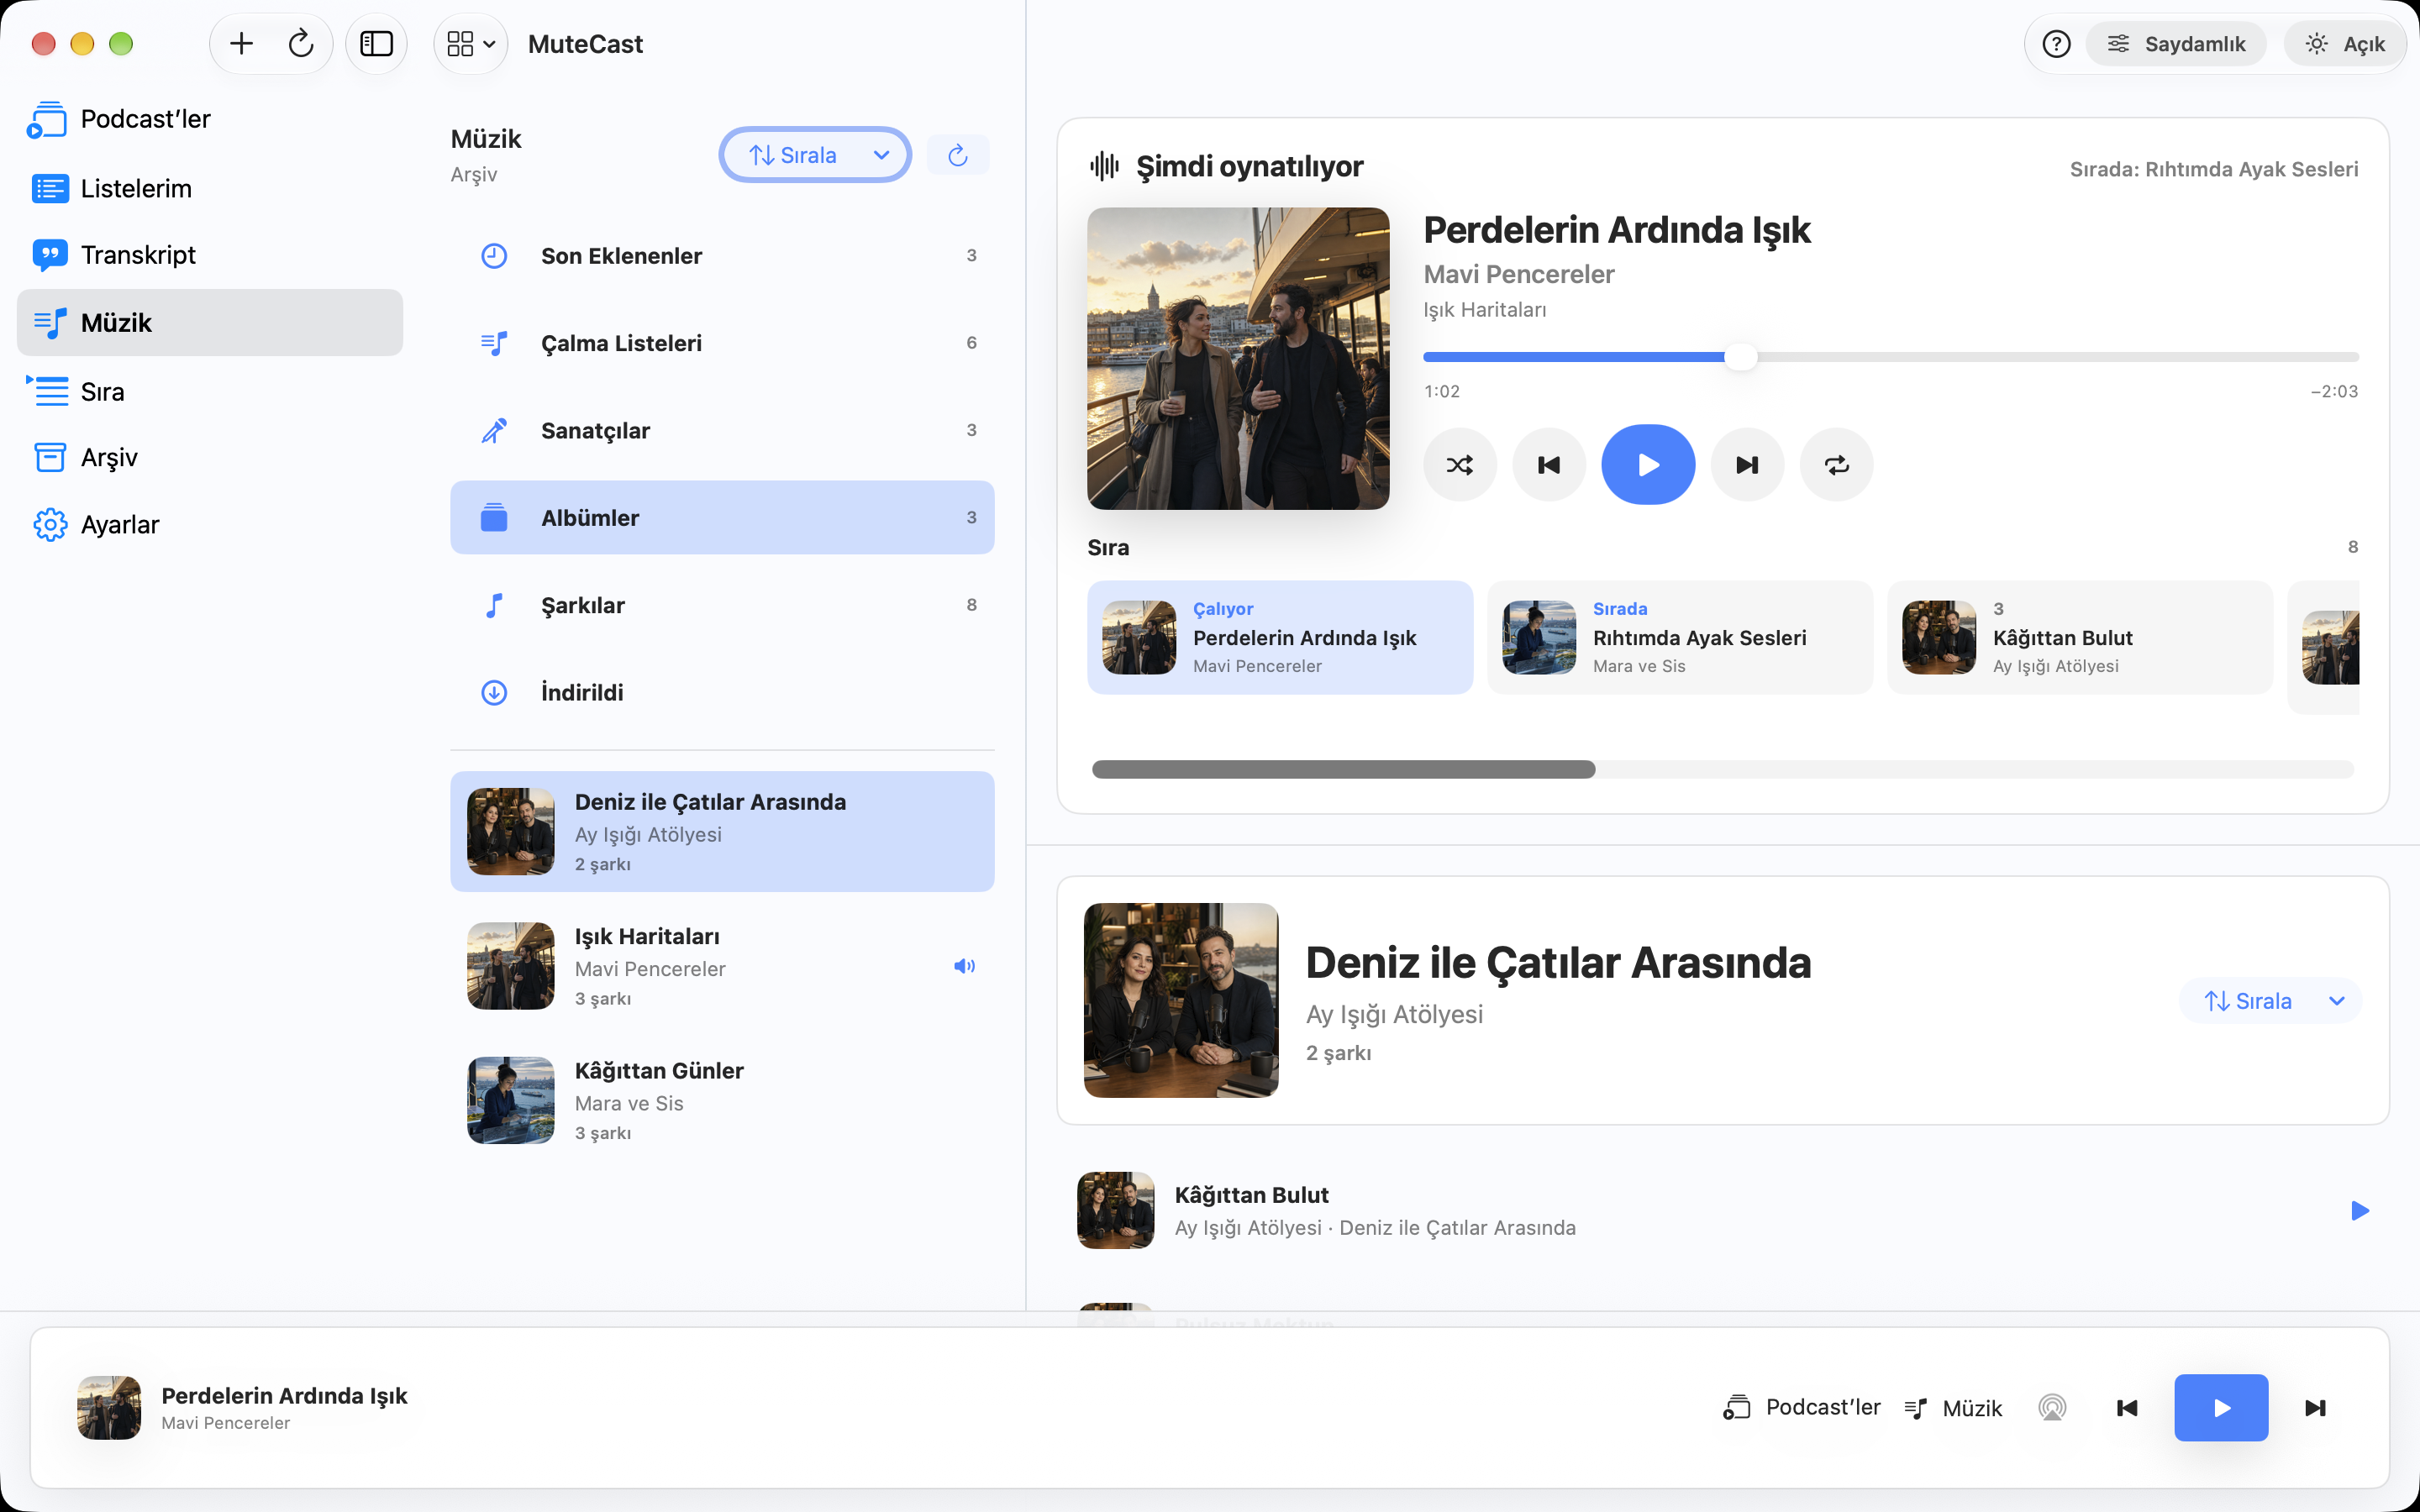Toggle the repeat button in now playing
This screenshot has height=1512, width=2420.
coord(1836,465)
